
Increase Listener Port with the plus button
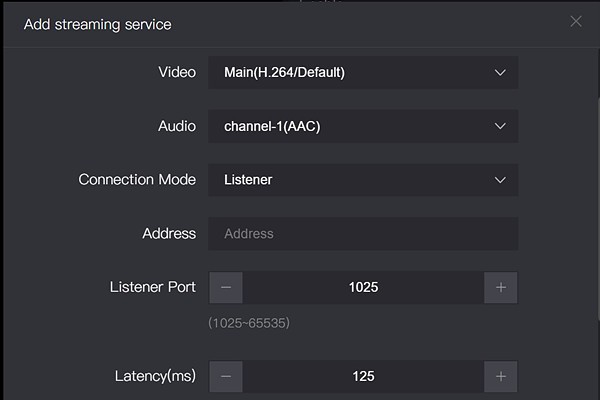point(501,288)
